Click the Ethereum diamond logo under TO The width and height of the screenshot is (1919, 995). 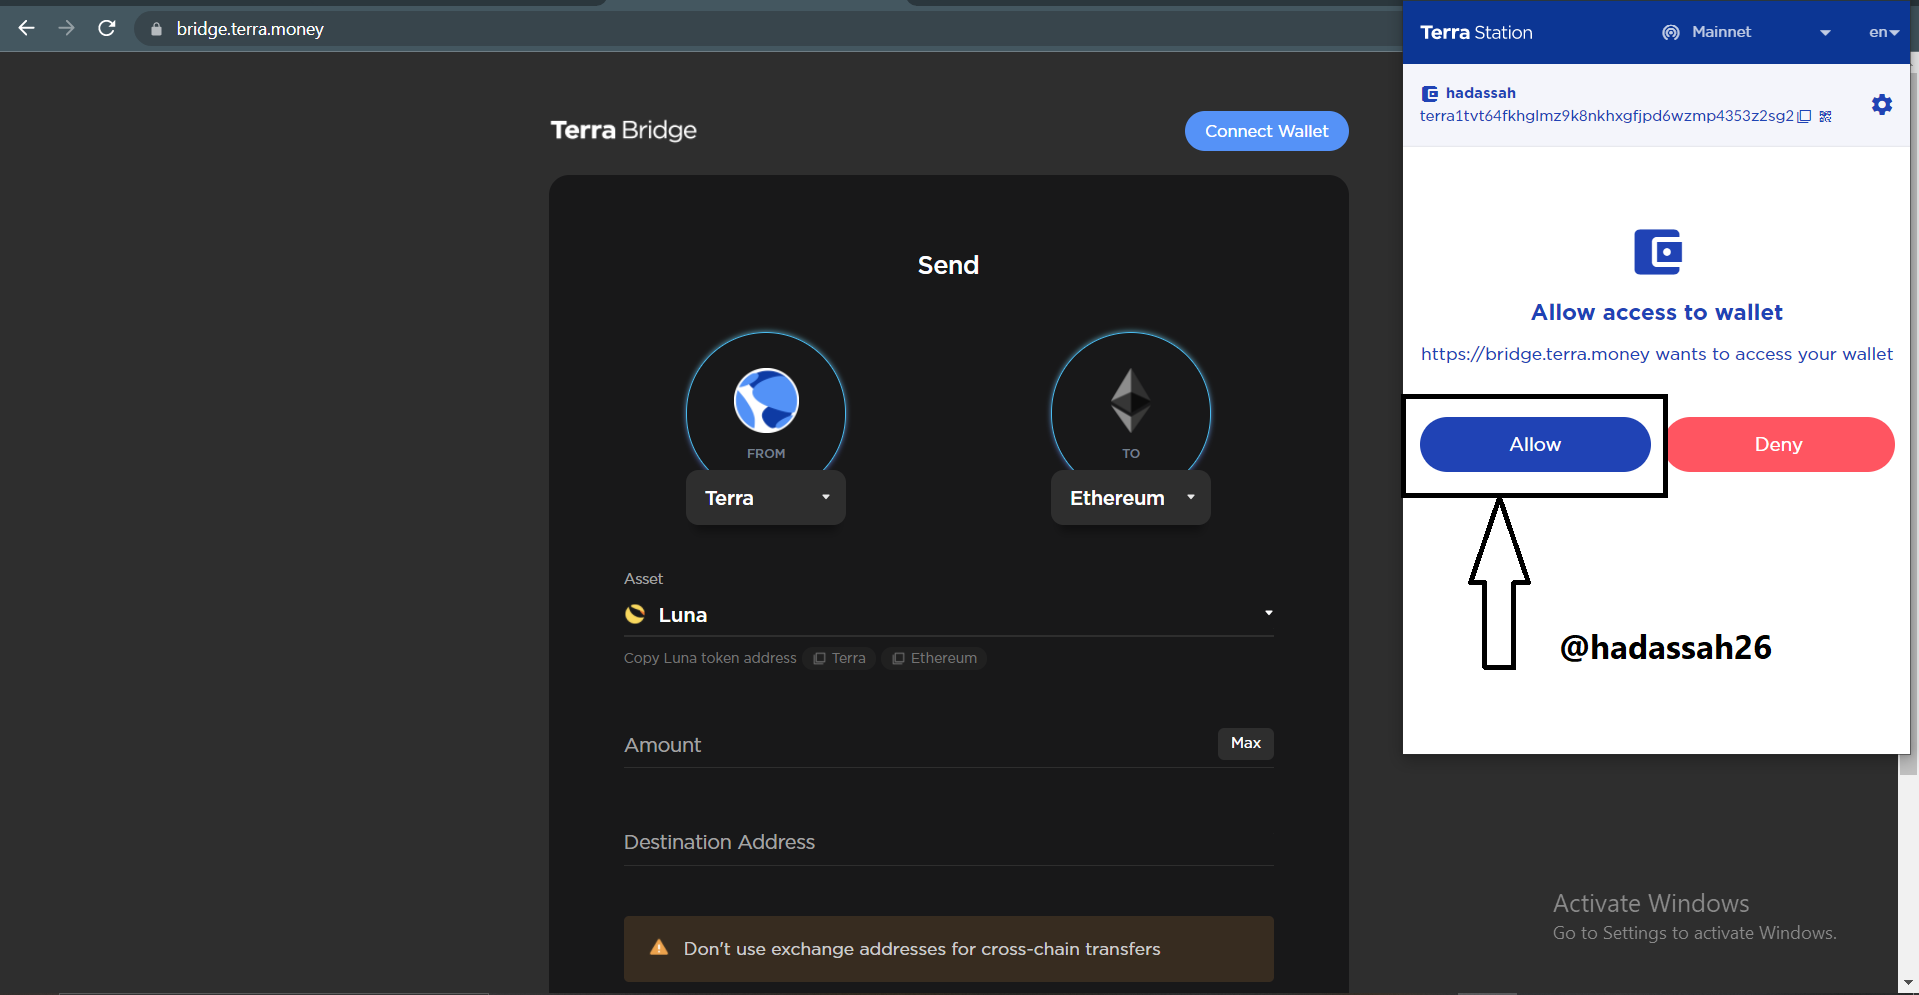tap(1131, 400)
